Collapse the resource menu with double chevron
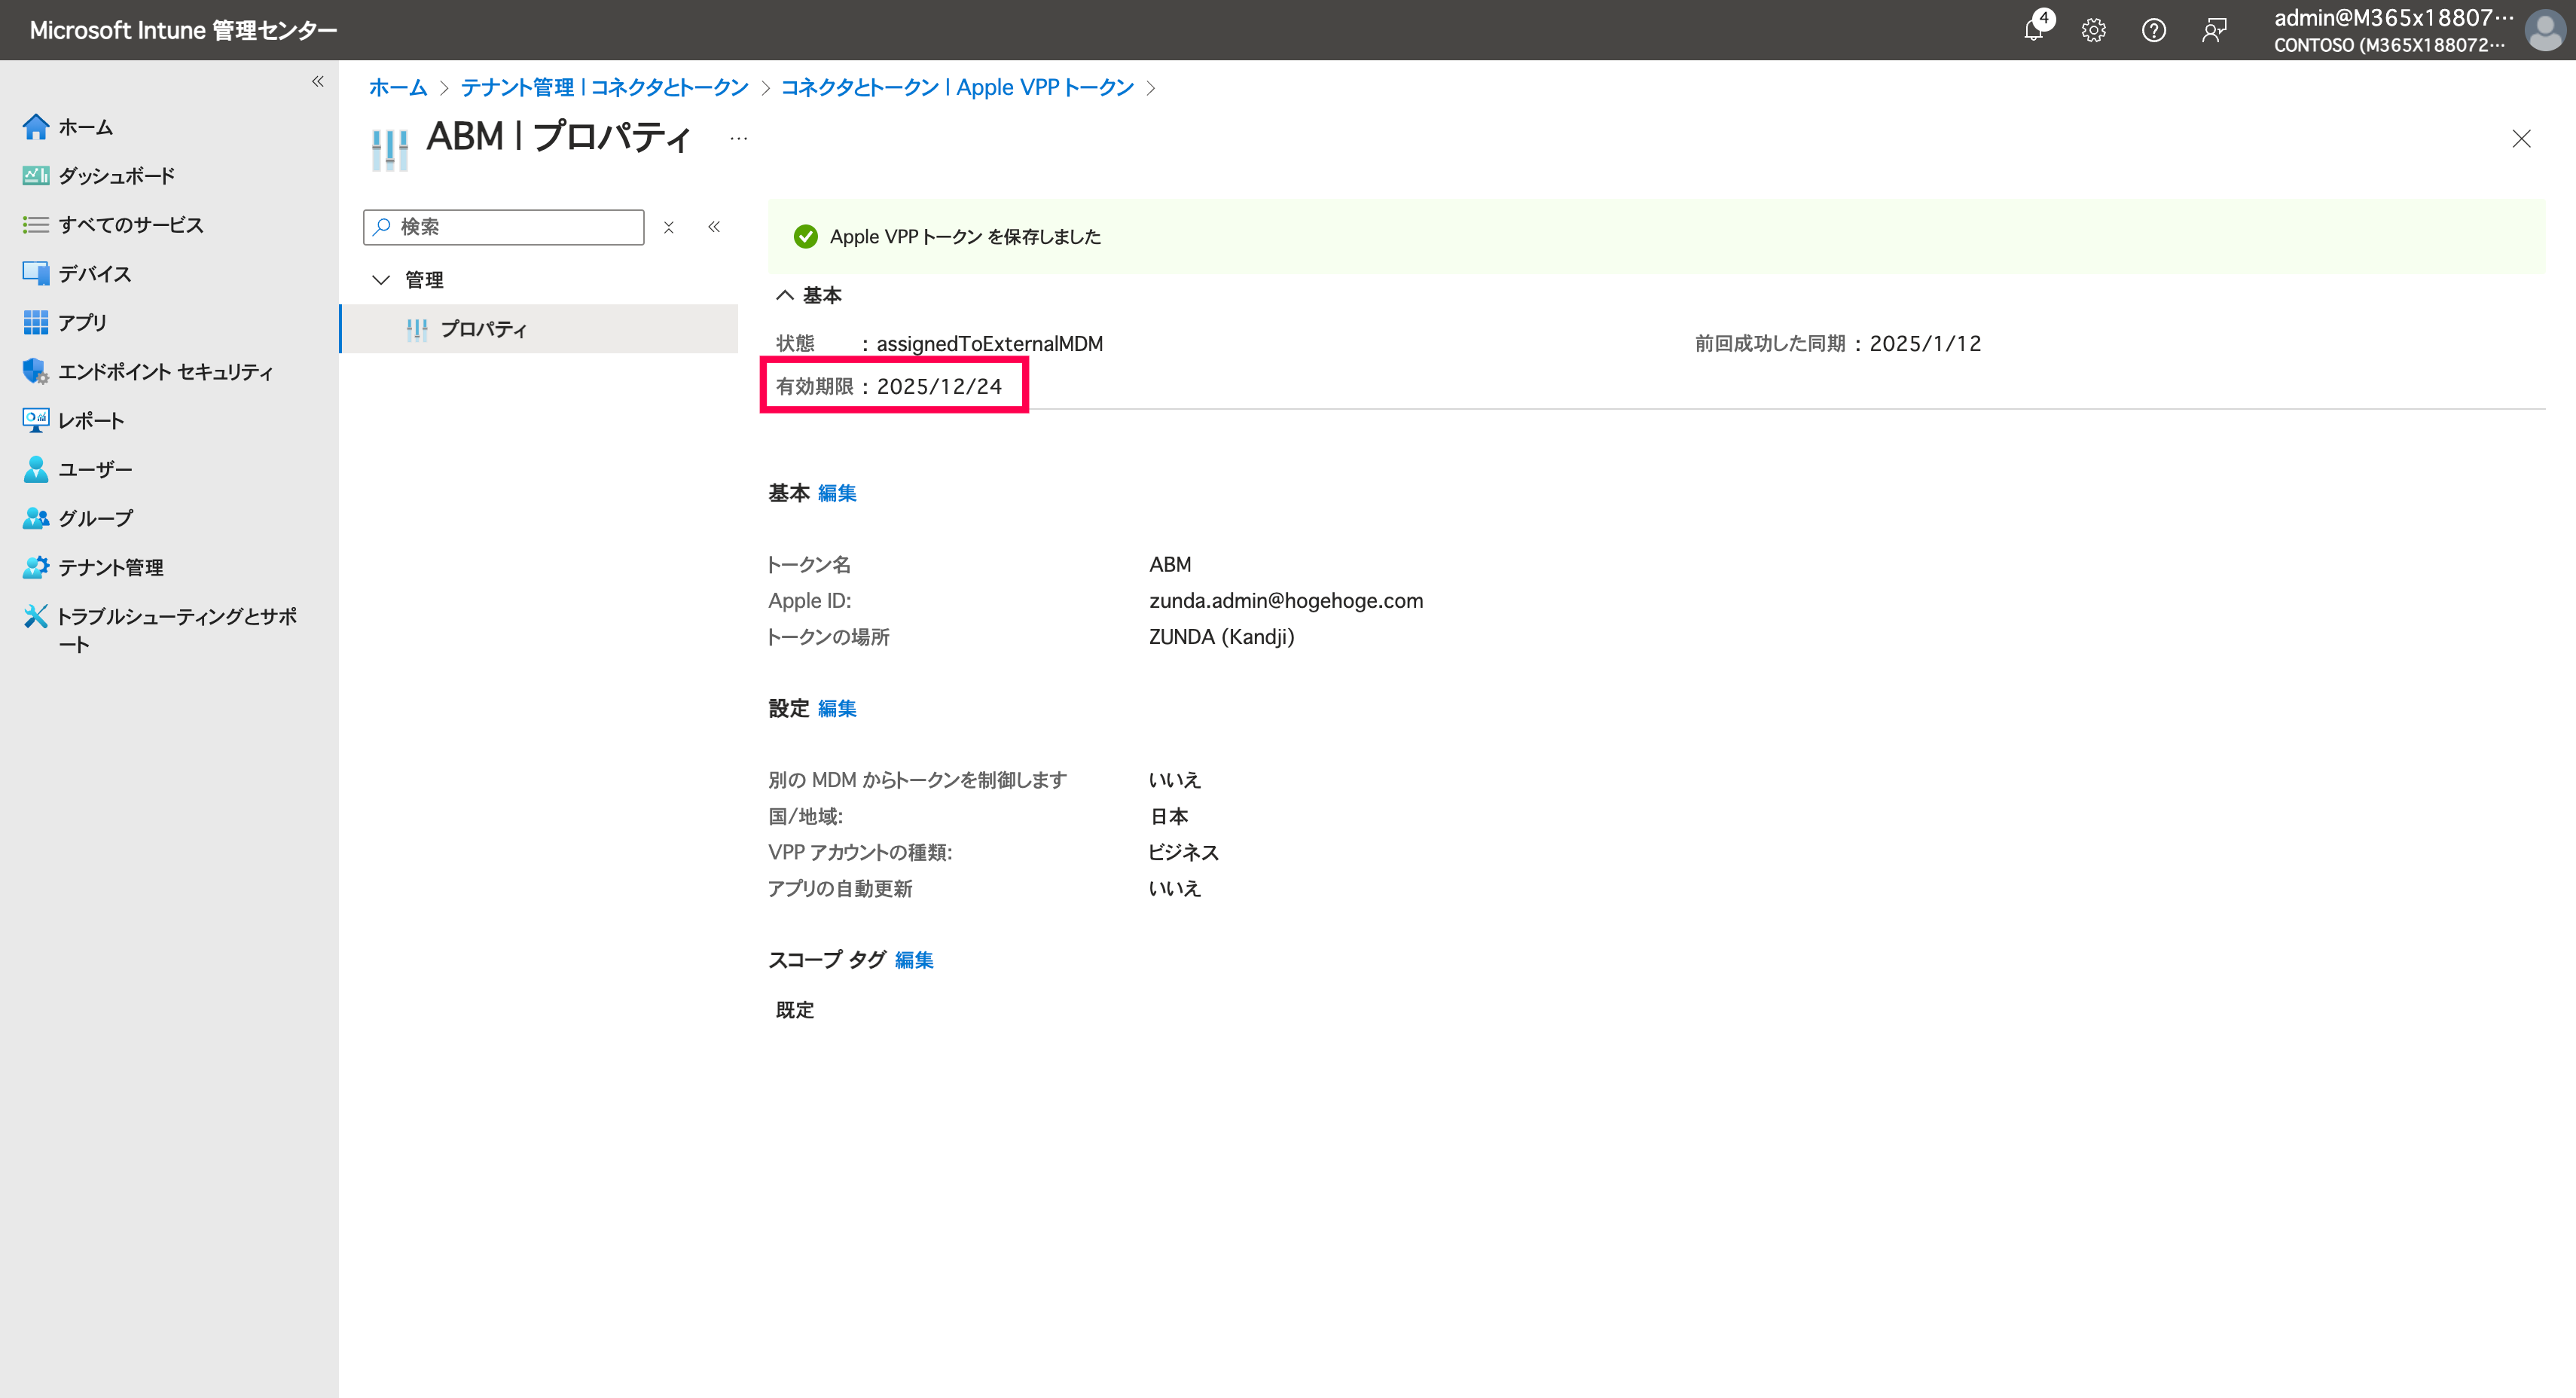Viewport: 2576px width, 1398px height. (x=714, y=227)
